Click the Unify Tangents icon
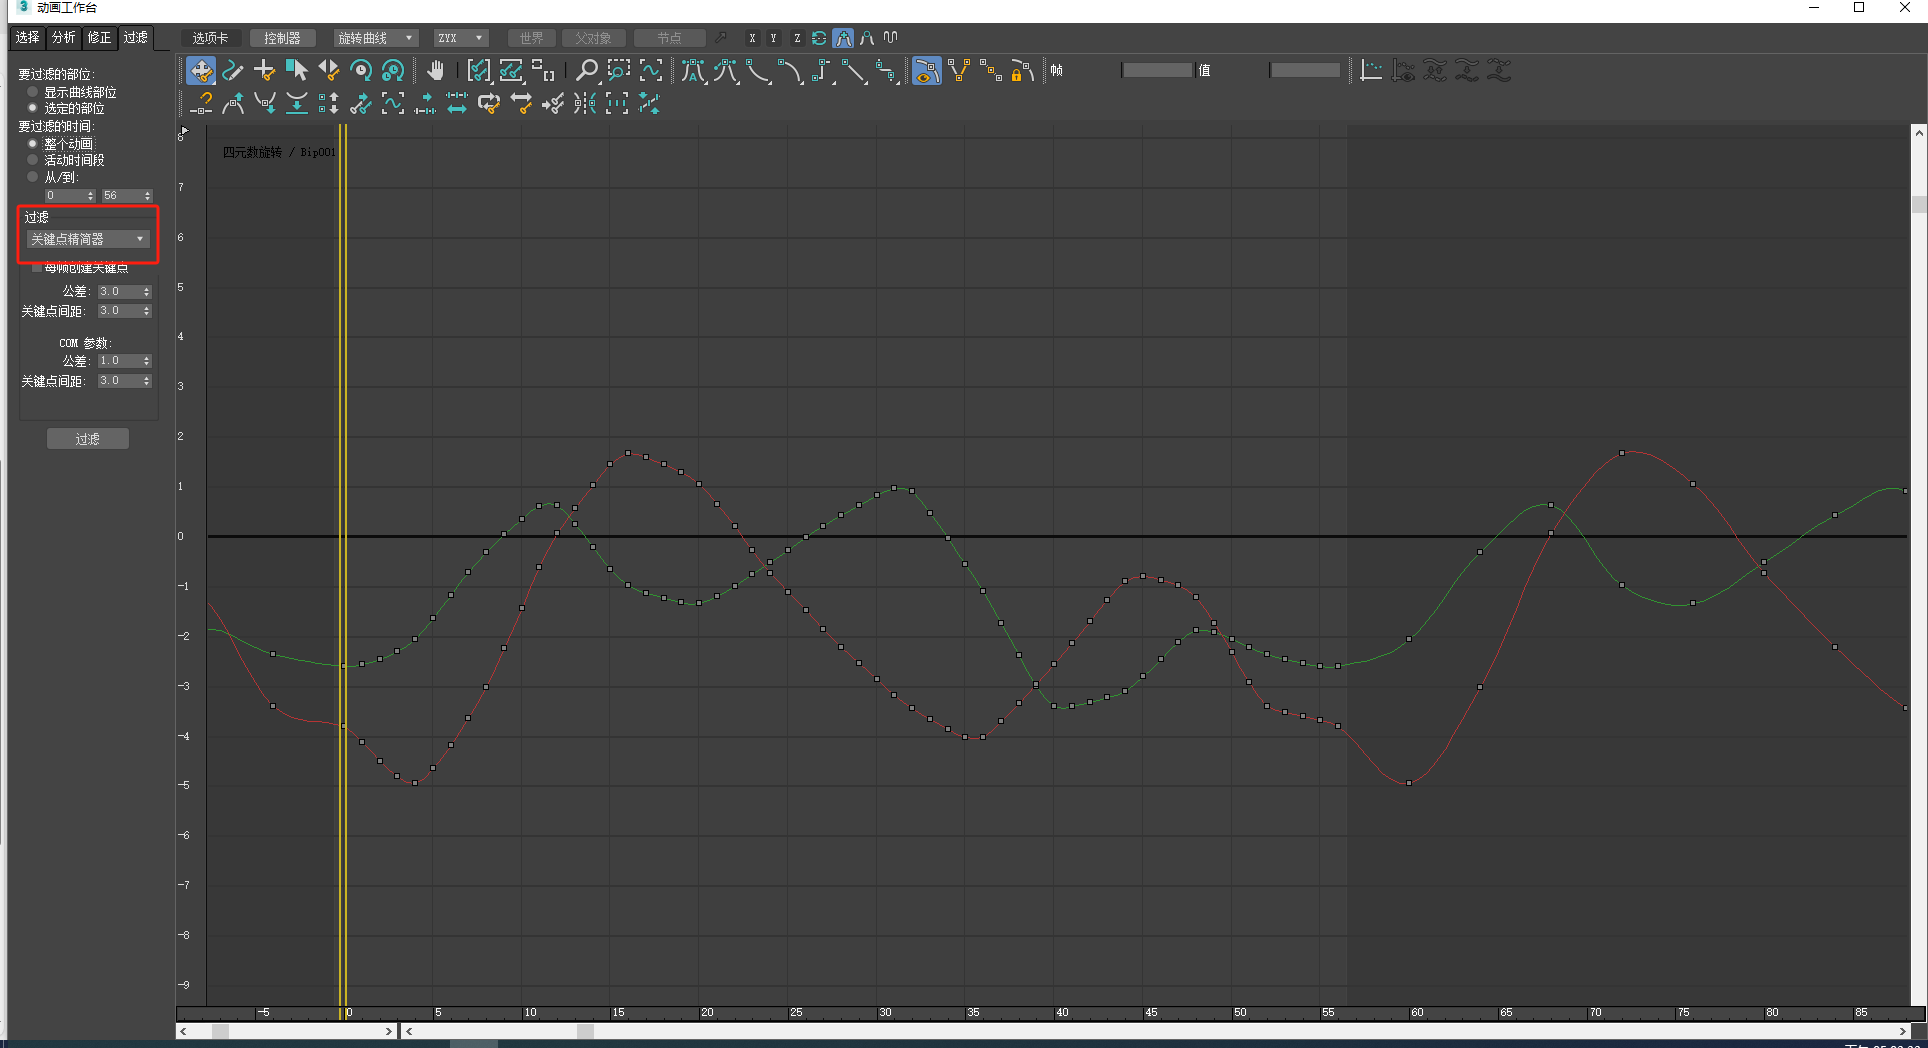 point(991,71)
